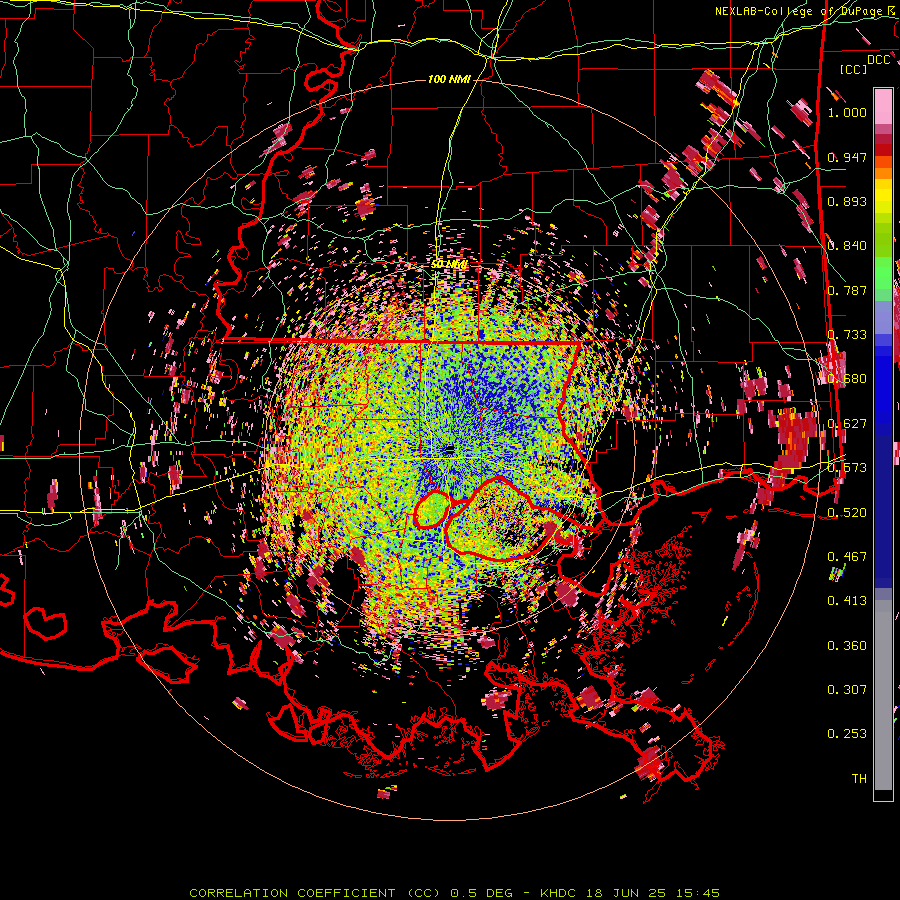Select the 0.360 scale value
The height and width of the screenshot is (900, 900).
847,646
